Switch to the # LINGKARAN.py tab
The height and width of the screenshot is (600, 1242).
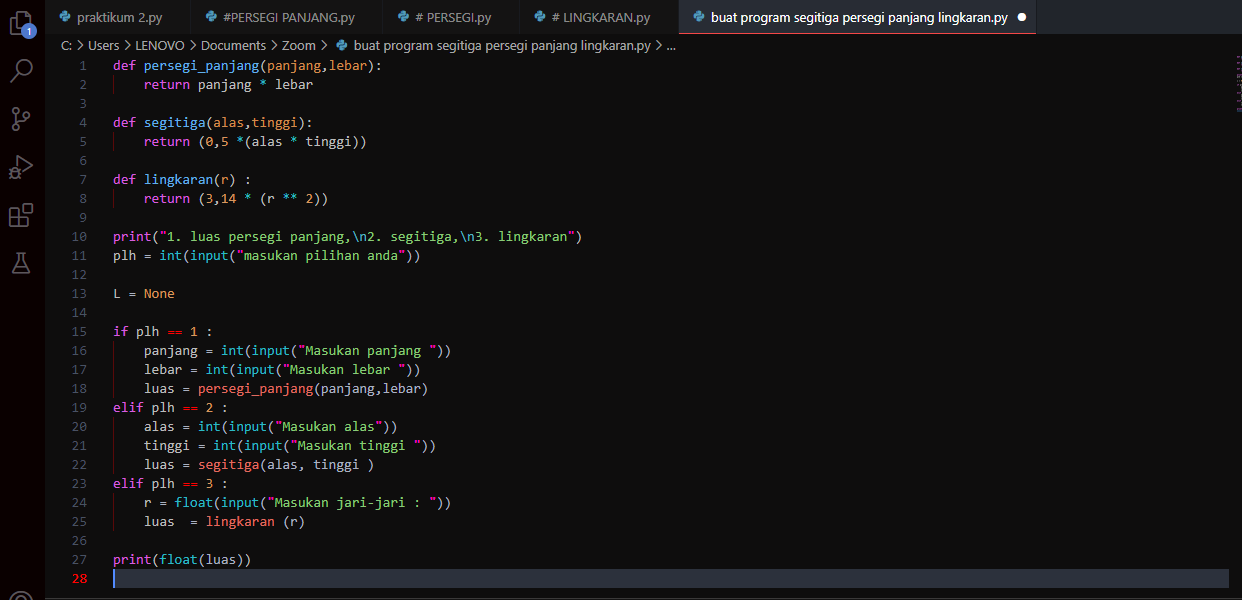pos(598,17)
